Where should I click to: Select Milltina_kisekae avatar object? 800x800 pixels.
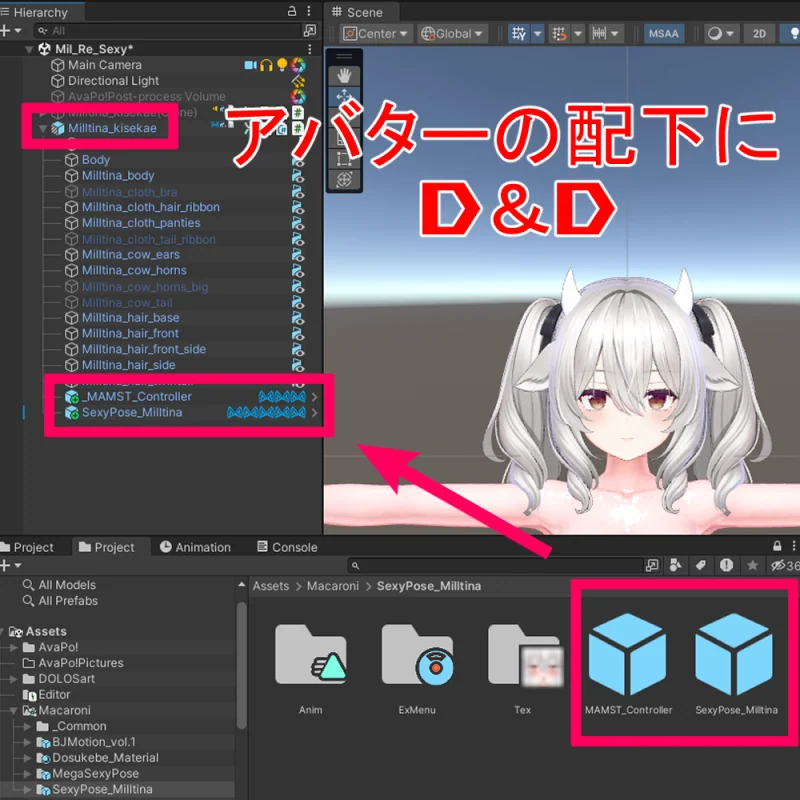tap(112, 128)
